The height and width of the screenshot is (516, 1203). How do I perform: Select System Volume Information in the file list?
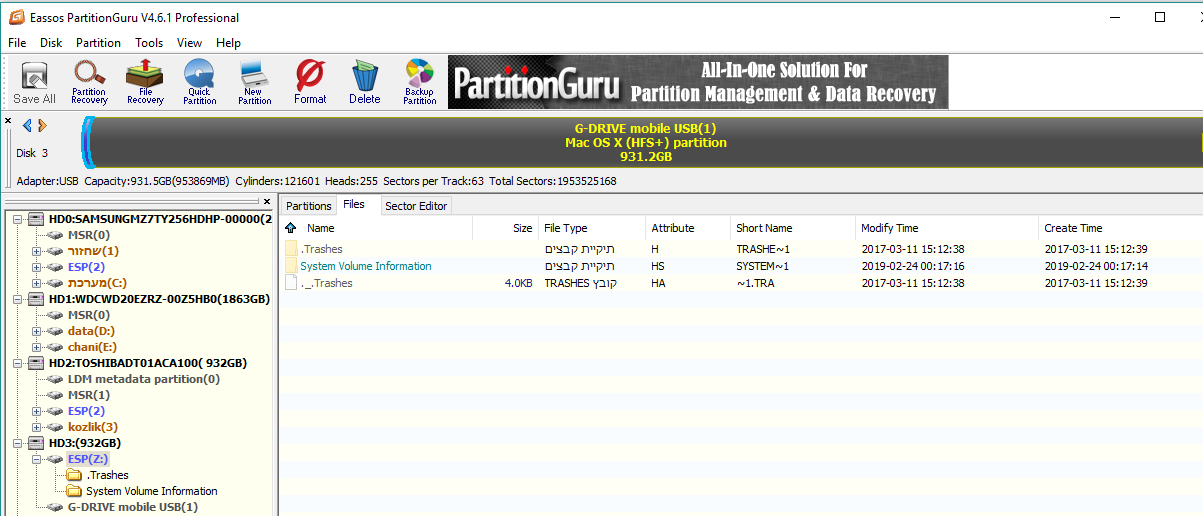pyautogui.click(x=366, y=266)
